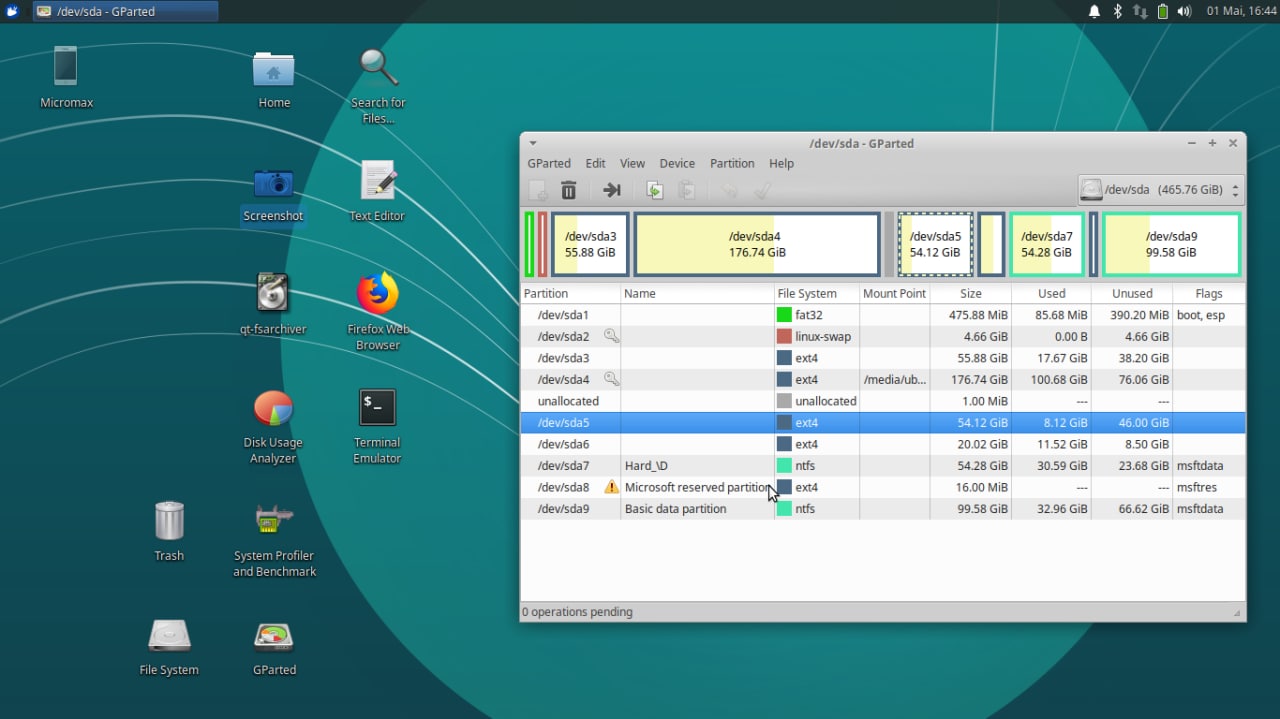1280x719 pixels.
Task: Click the Apply all operations checkmark
Action: click(762, 190)
